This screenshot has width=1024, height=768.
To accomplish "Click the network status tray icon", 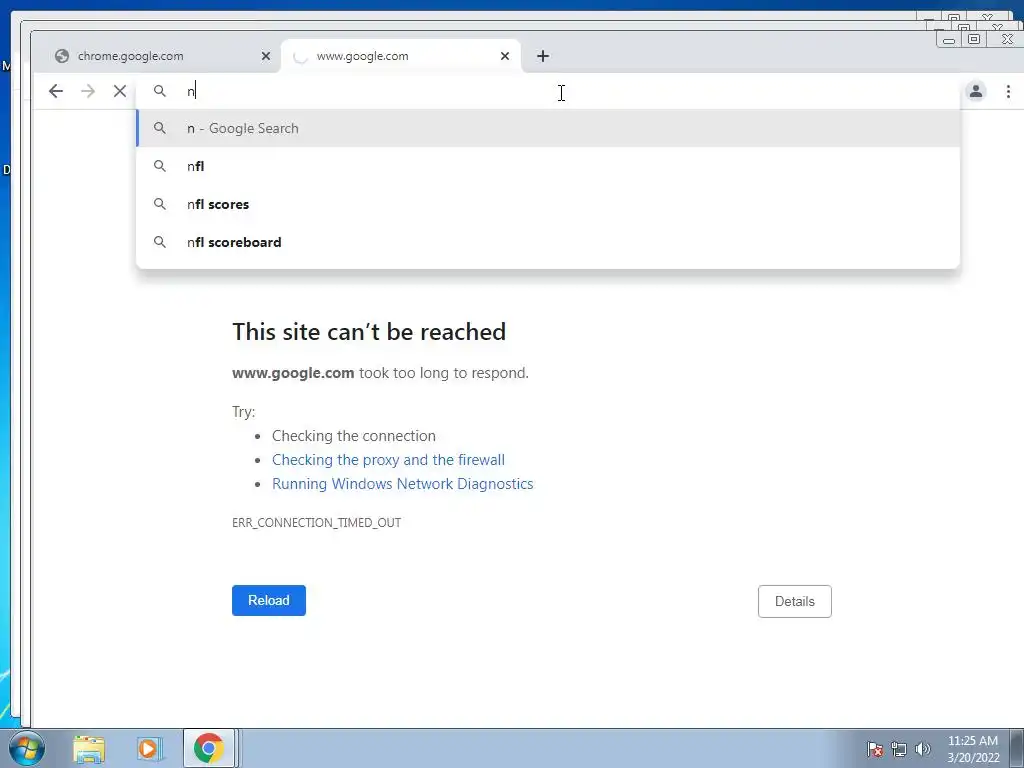I will [x=899, y=749].
